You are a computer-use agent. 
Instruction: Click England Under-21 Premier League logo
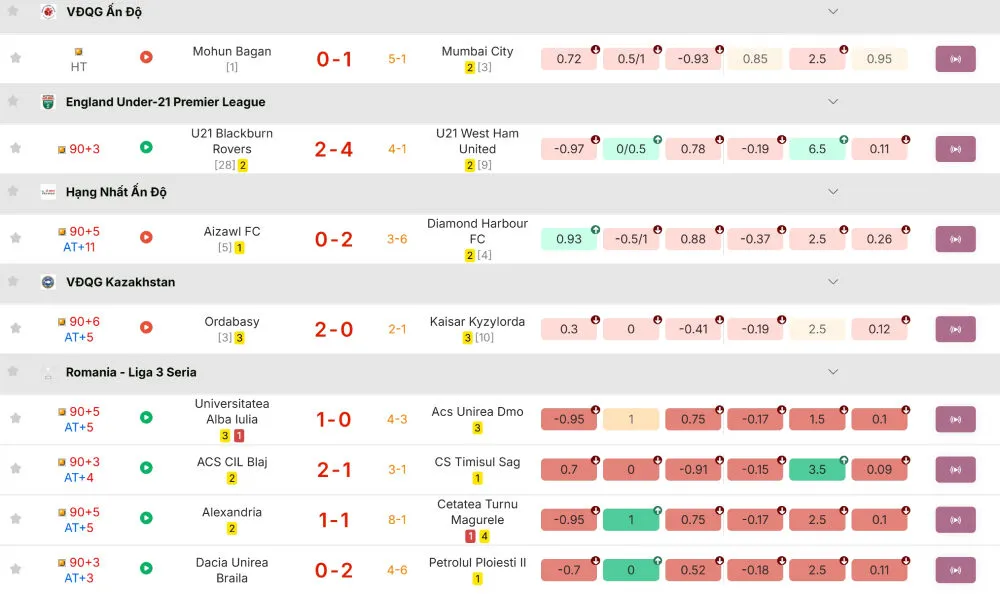[48, 102]
